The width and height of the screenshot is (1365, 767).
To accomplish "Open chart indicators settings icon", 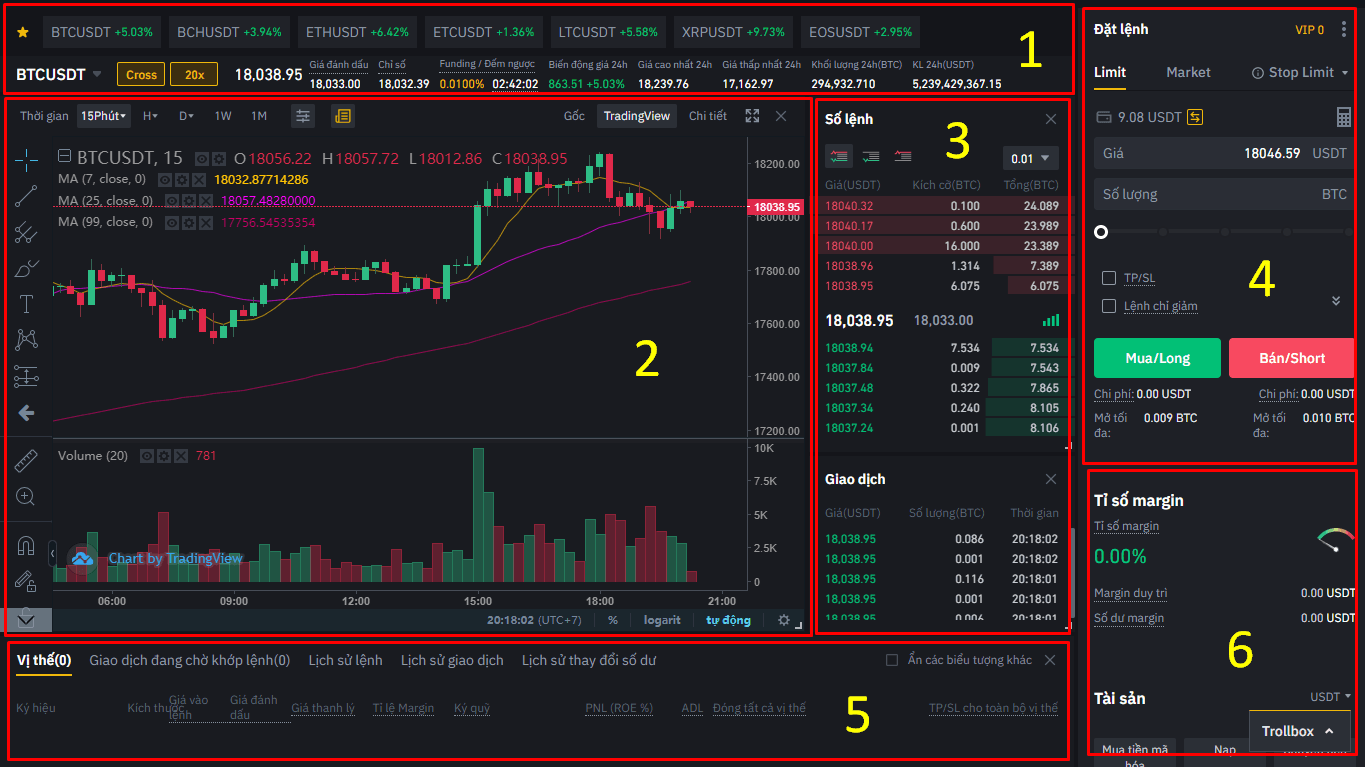I will coord(303,116).
